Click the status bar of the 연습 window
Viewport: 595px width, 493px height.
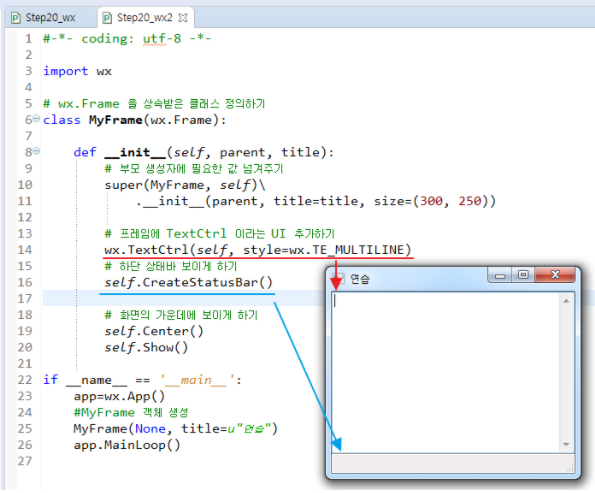tap(453, 463)
